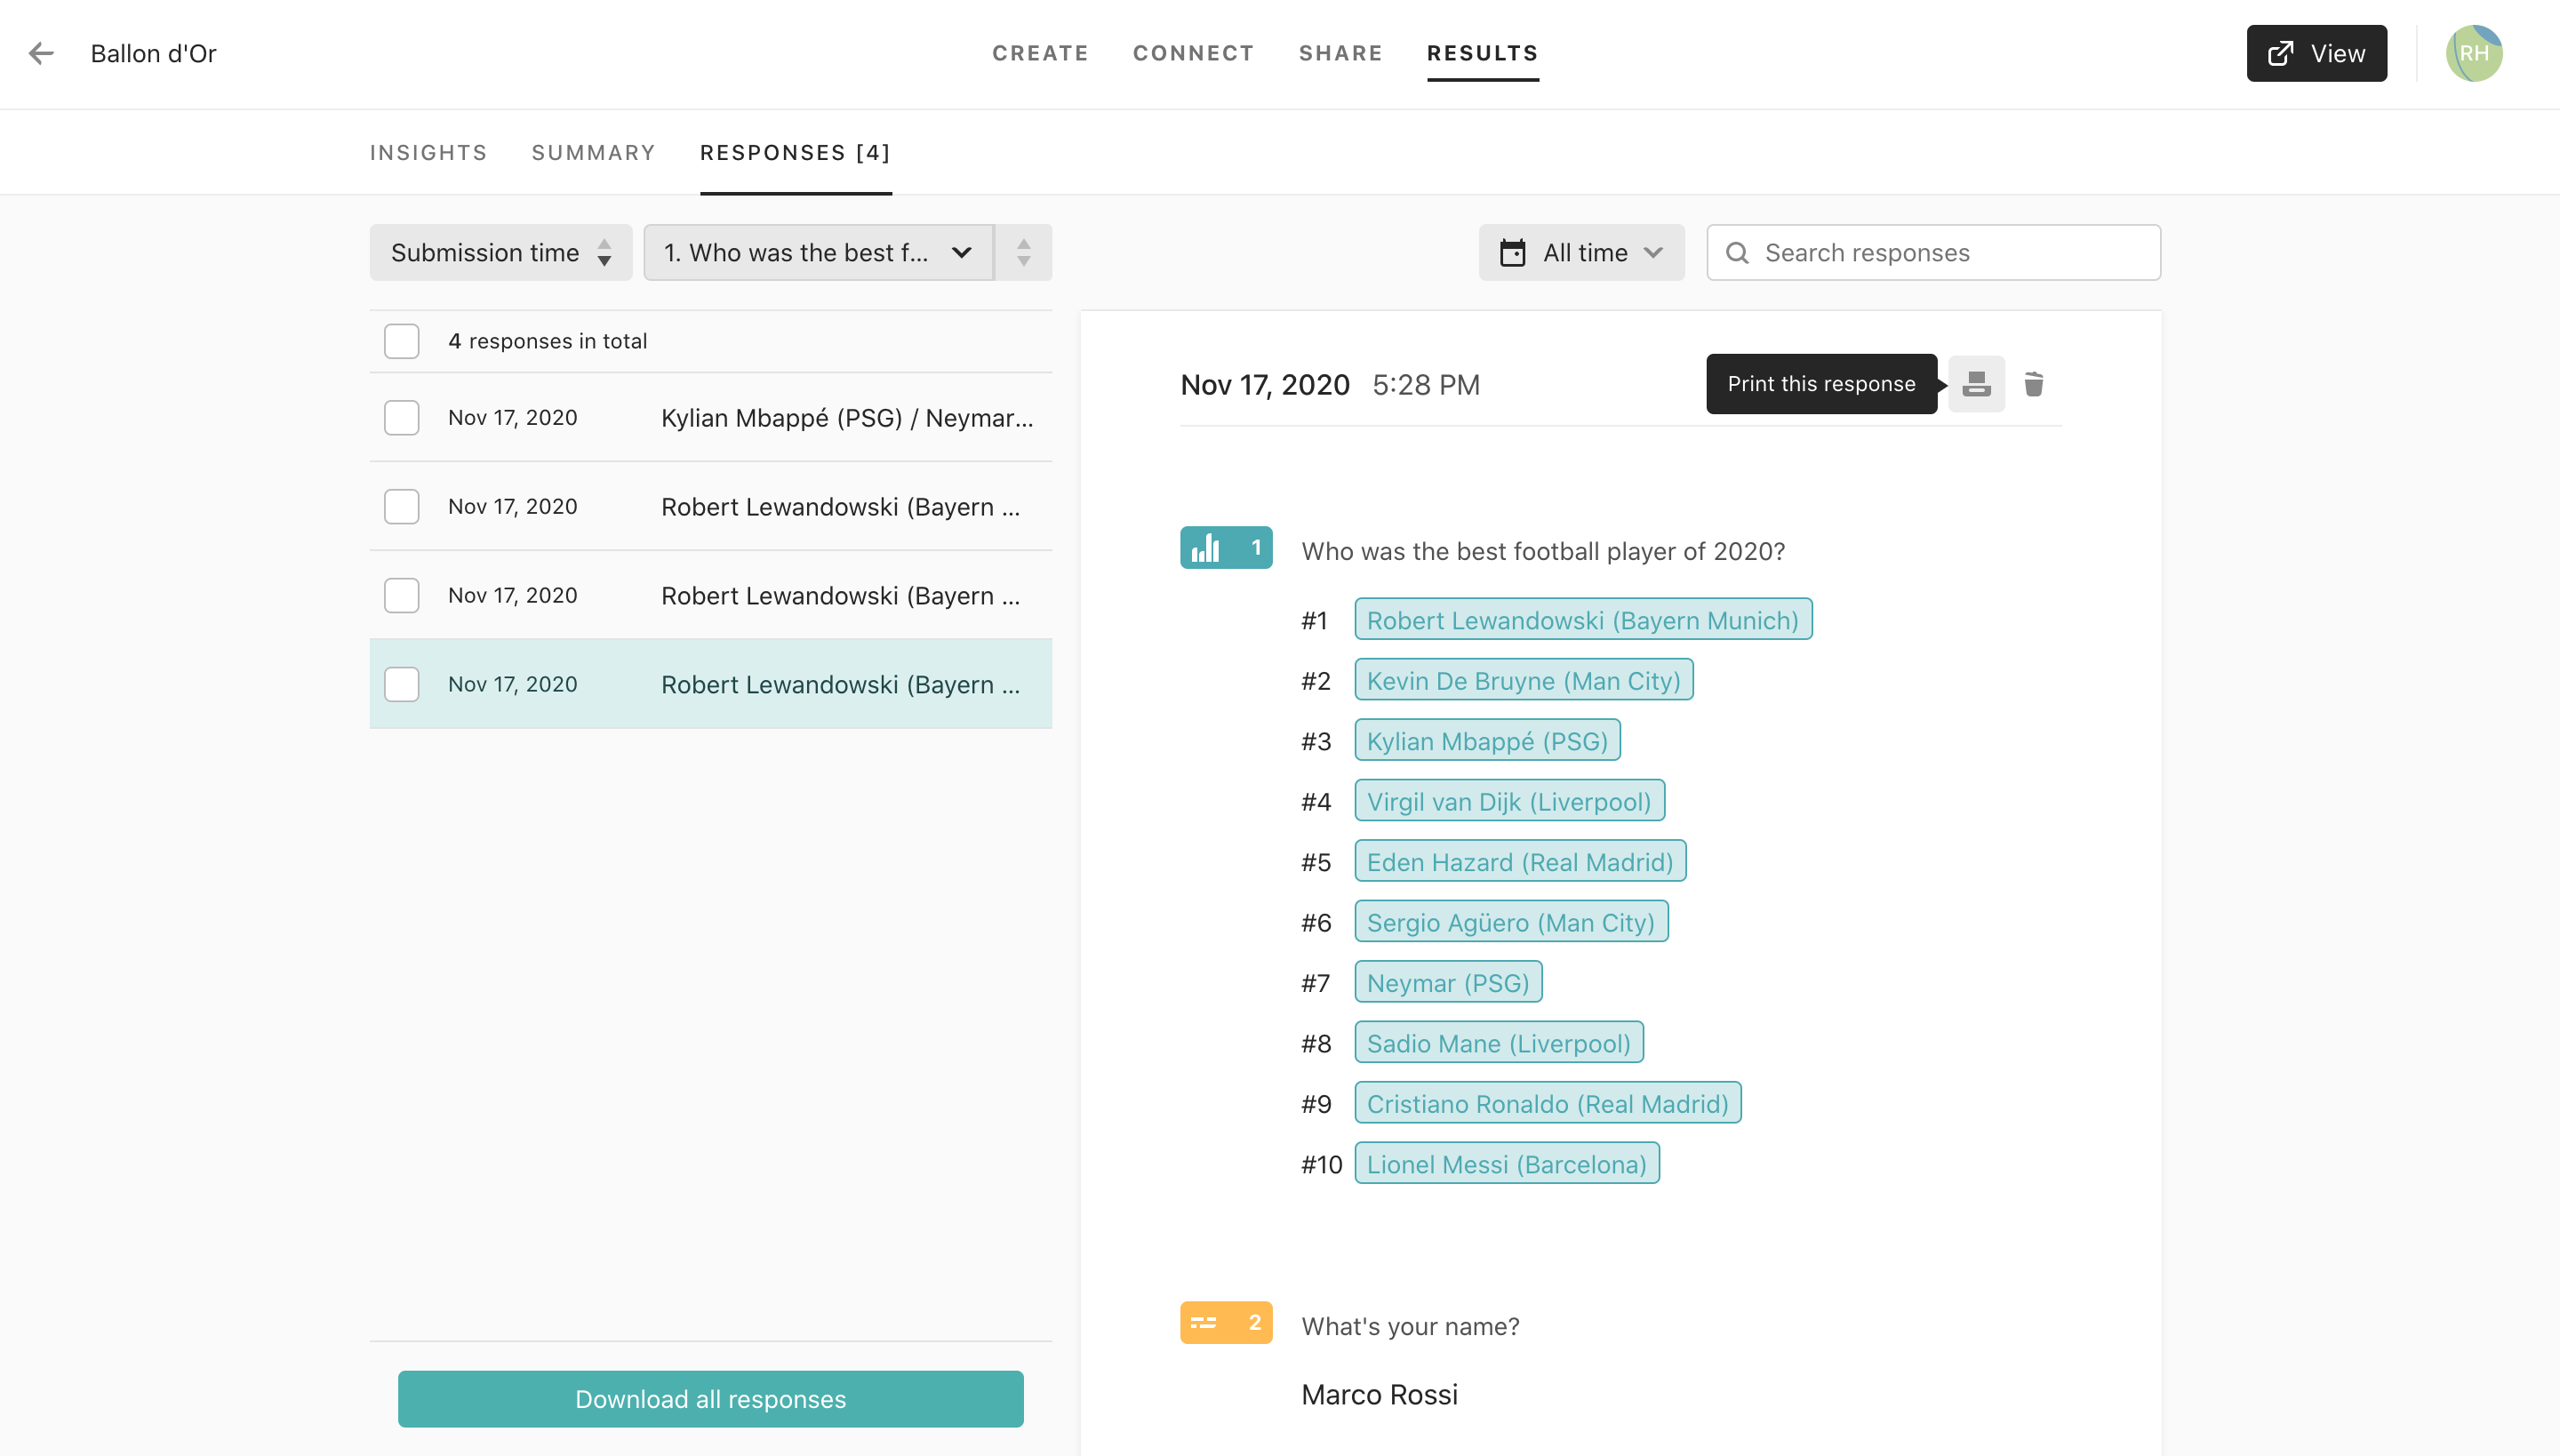The height and width of the screenshot is (1456, 2560).
Task: Click the magnifier icon in search box
Action: pyautogui.click(x=1738, y=253)
